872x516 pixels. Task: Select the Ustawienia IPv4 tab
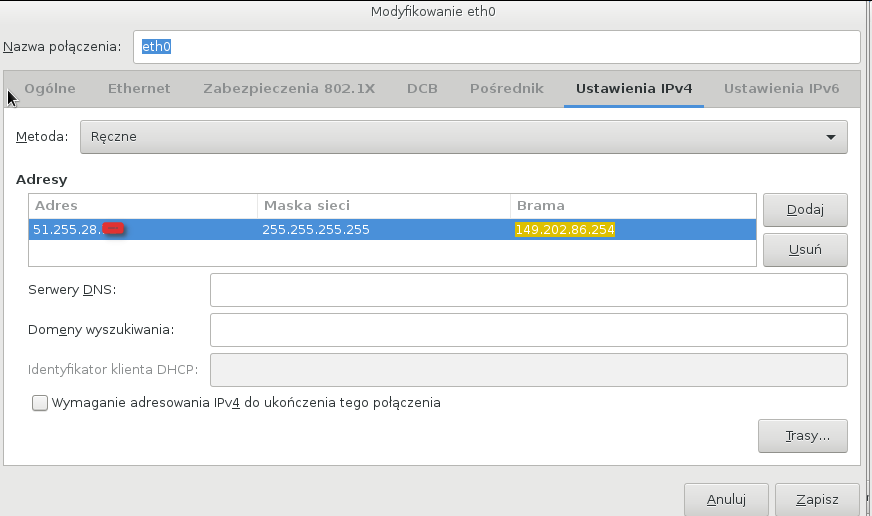pyautogui.click(x=634, y=88)
